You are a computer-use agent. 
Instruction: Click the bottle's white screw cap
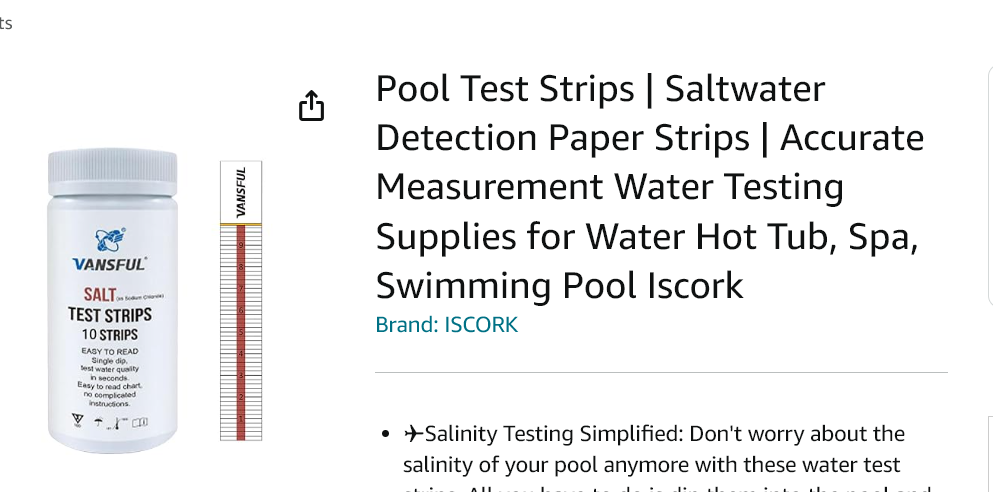pyautogui.click(x=111, y=170)
